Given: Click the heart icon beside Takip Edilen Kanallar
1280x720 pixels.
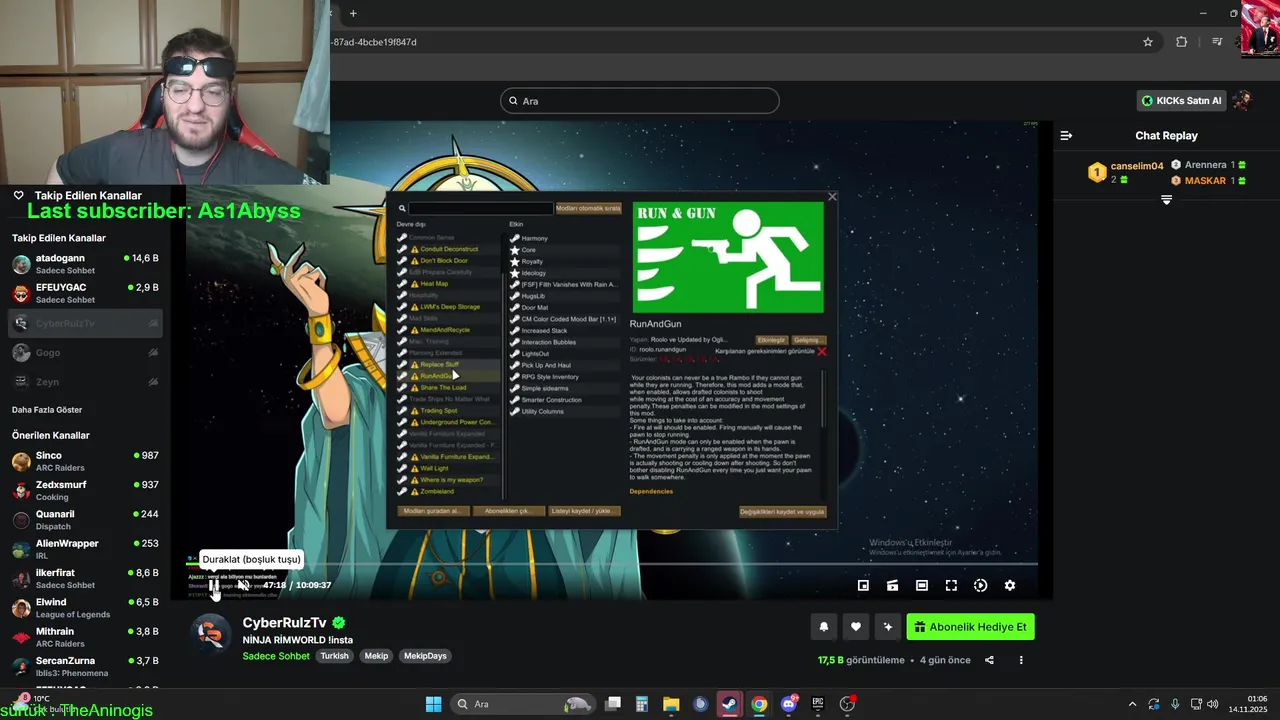Looking at the screenshot, I should click(18, 195).
